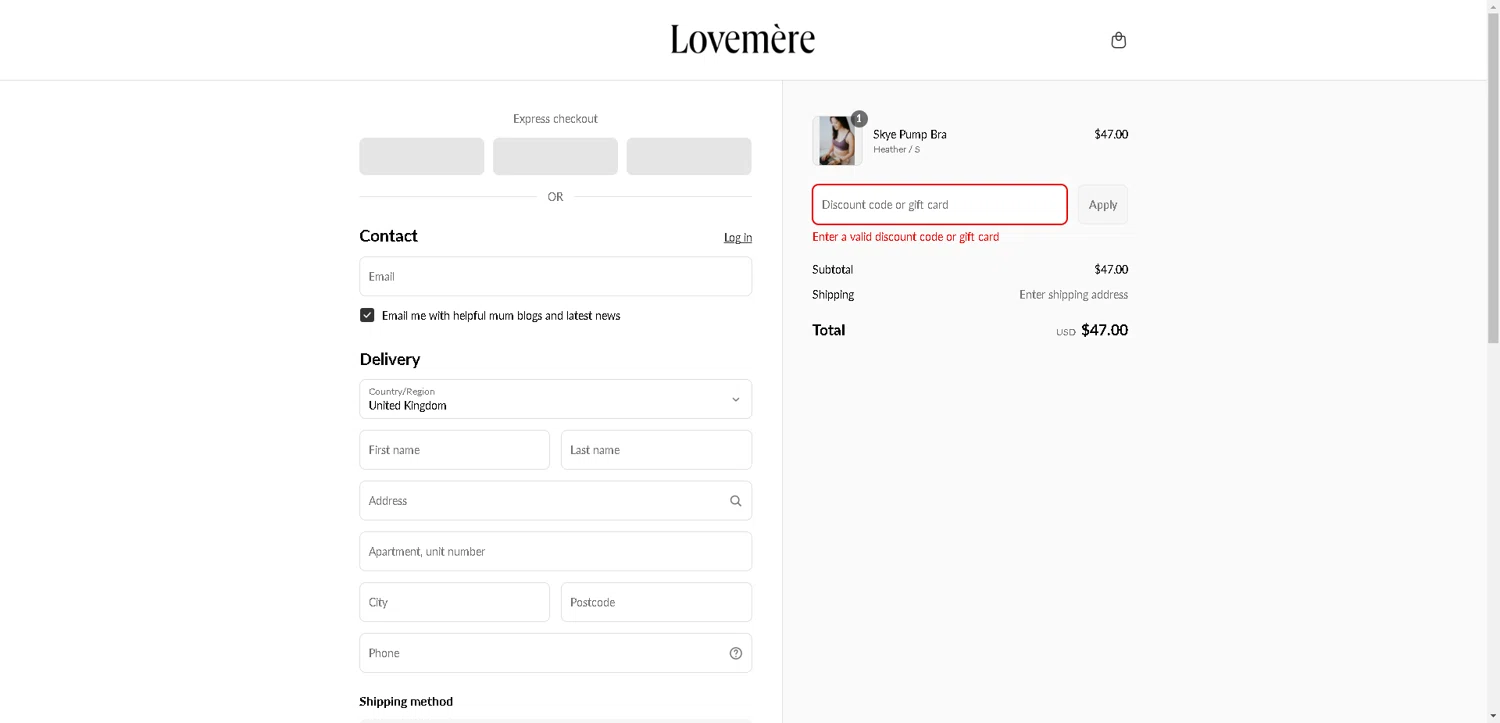Focus the Phone input field
Image resolution: width=1500 pixels, height=723 pixels.
(555, 653)
